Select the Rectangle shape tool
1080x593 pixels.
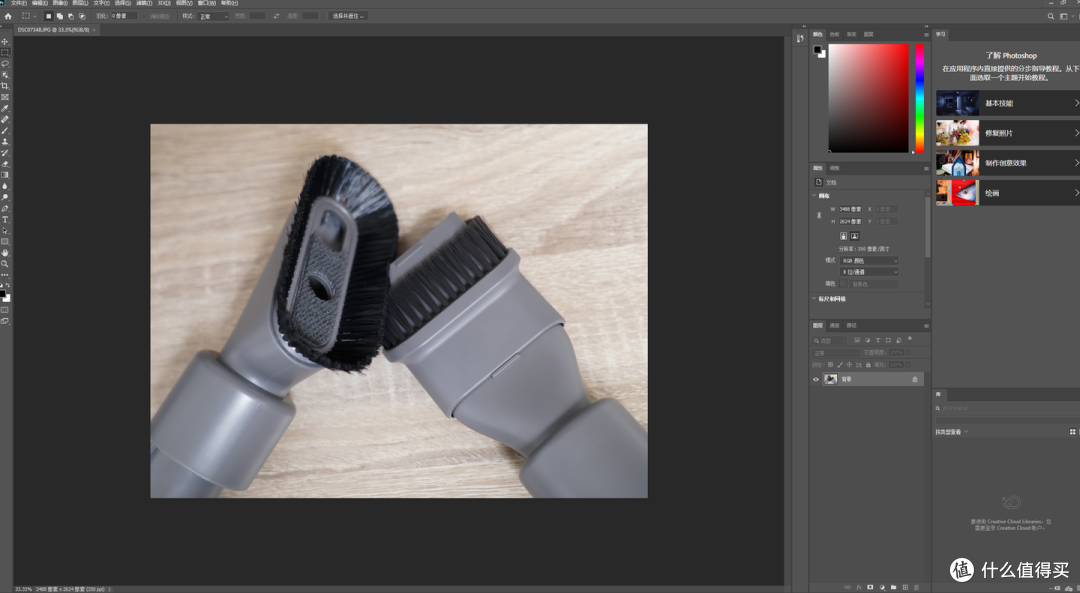pyautogui.click(x=5, y=241)
